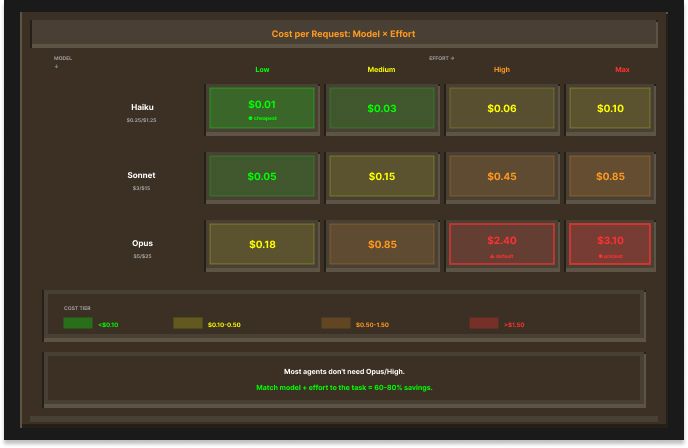Click the '60-80% savings' green text line
Image resolution: width=688 pixels, height=448 pixels.
click(344, 387)
